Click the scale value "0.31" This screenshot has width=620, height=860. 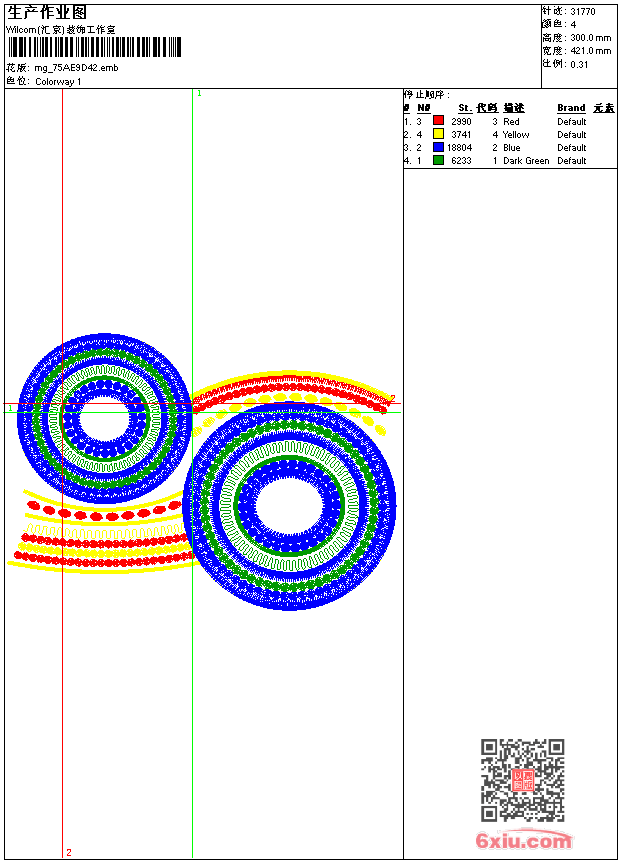(x=579, y=64)
